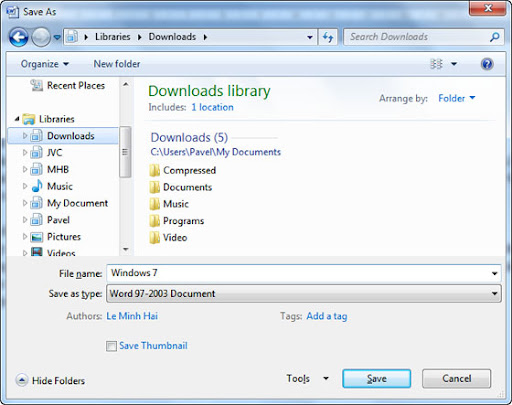The image size is (512, 405).
Task: Click the Hide Folders label
Action: coord(58,380)
